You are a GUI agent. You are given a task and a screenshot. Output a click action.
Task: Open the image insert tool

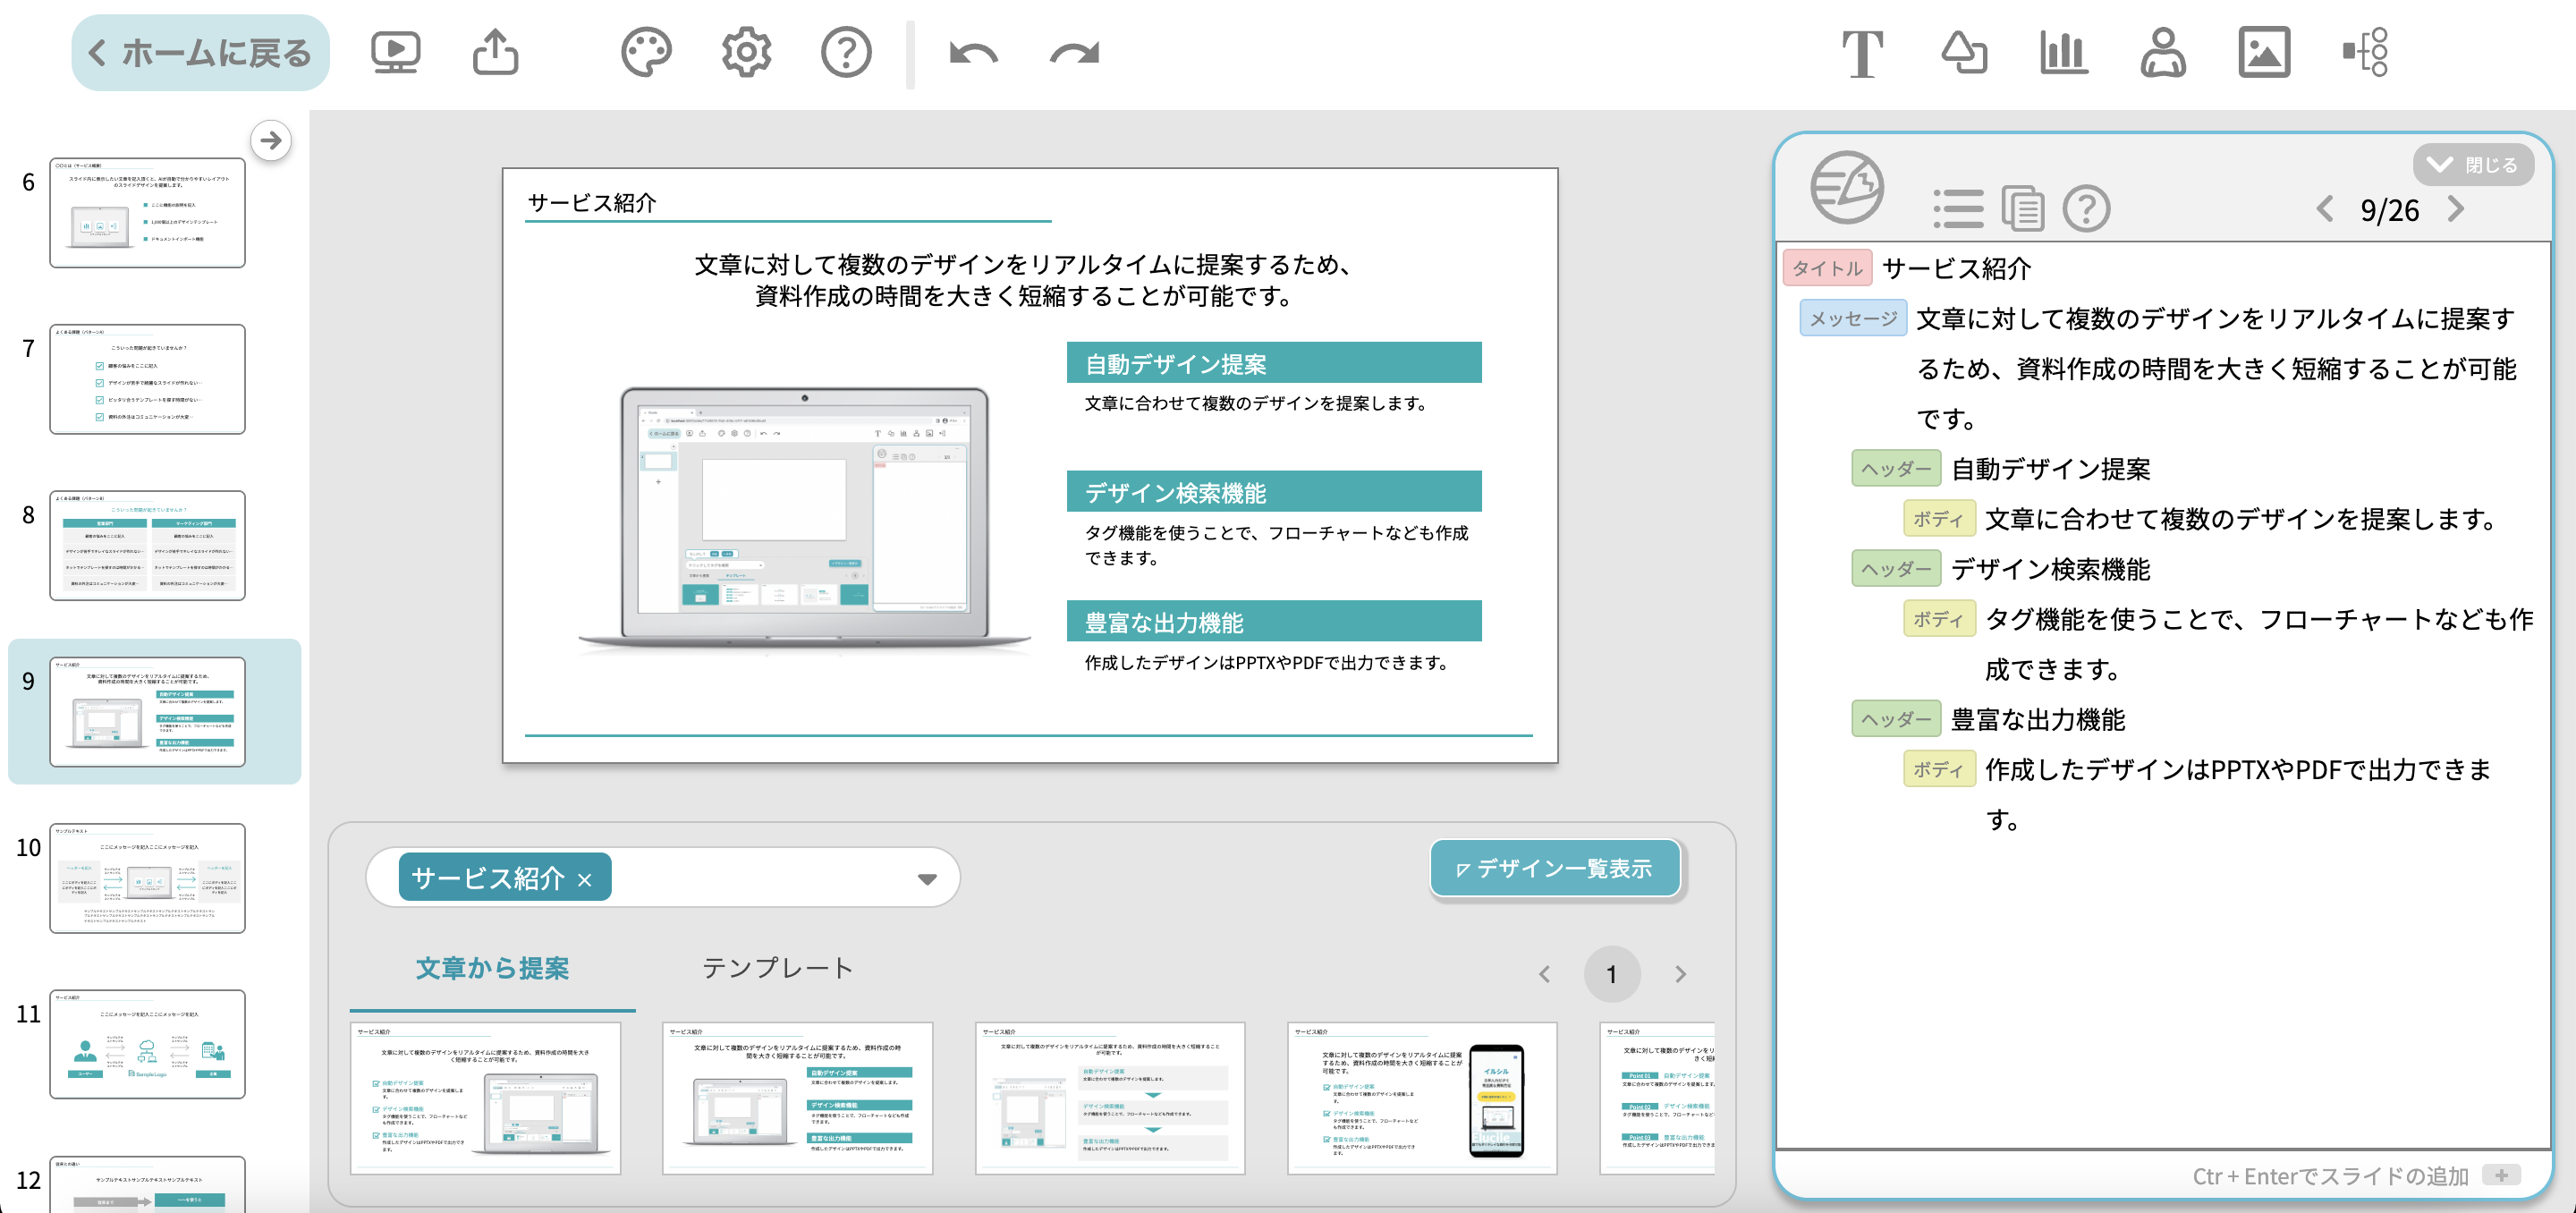tap(2264, 52)
